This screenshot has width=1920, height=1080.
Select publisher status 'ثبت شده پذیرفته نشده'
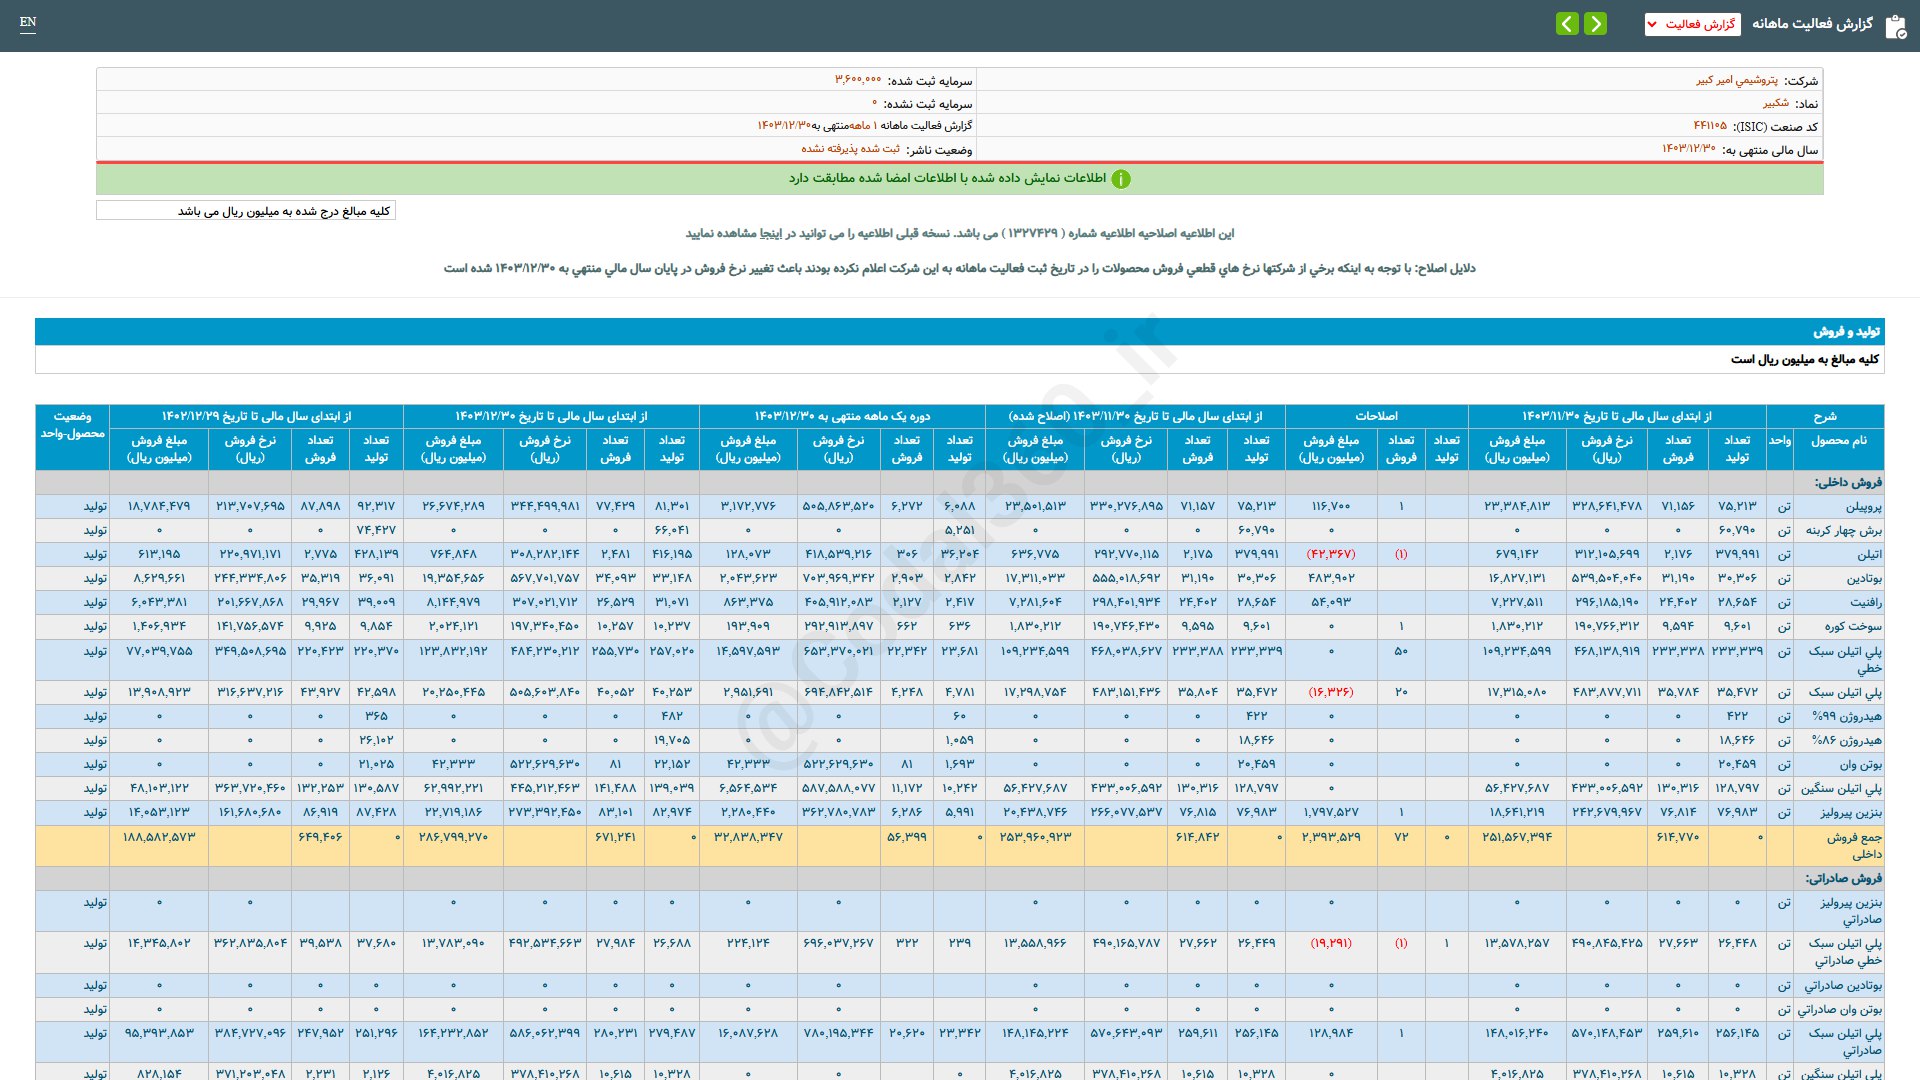click(x=850, y=149)
